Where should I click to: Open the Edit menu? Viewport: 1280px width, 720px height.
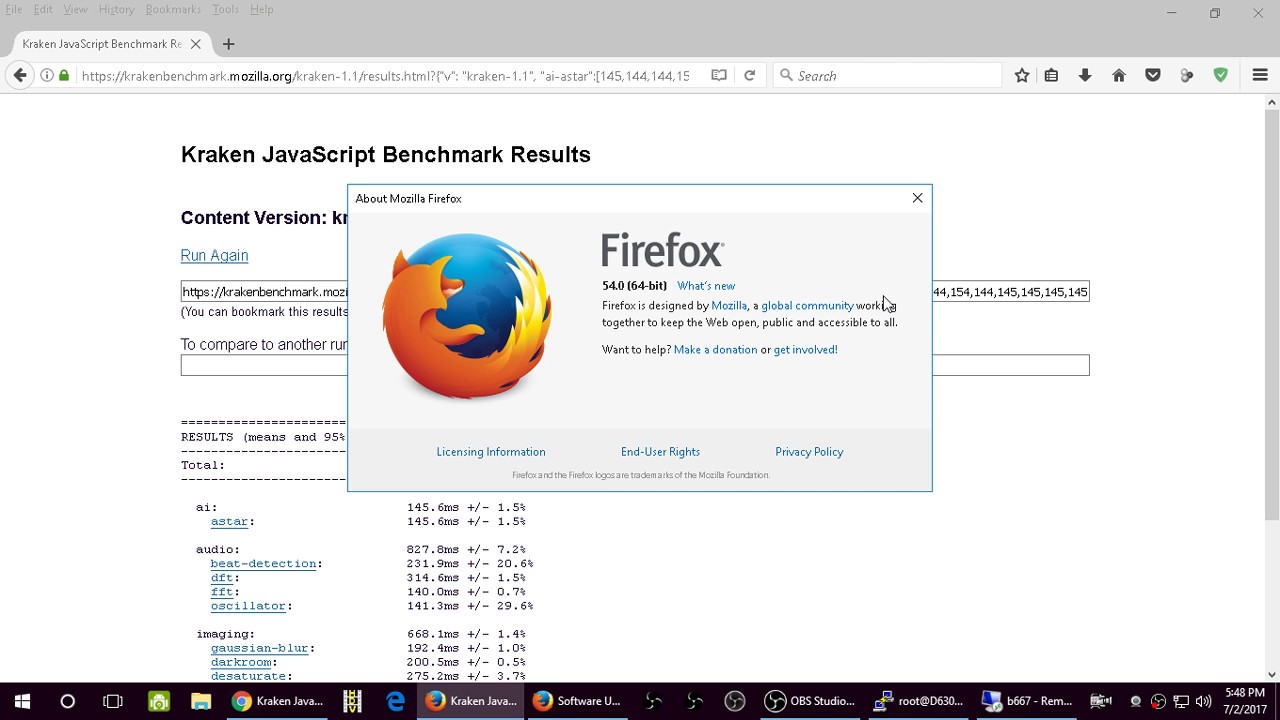pyautogui.click(x=43, y=9)
